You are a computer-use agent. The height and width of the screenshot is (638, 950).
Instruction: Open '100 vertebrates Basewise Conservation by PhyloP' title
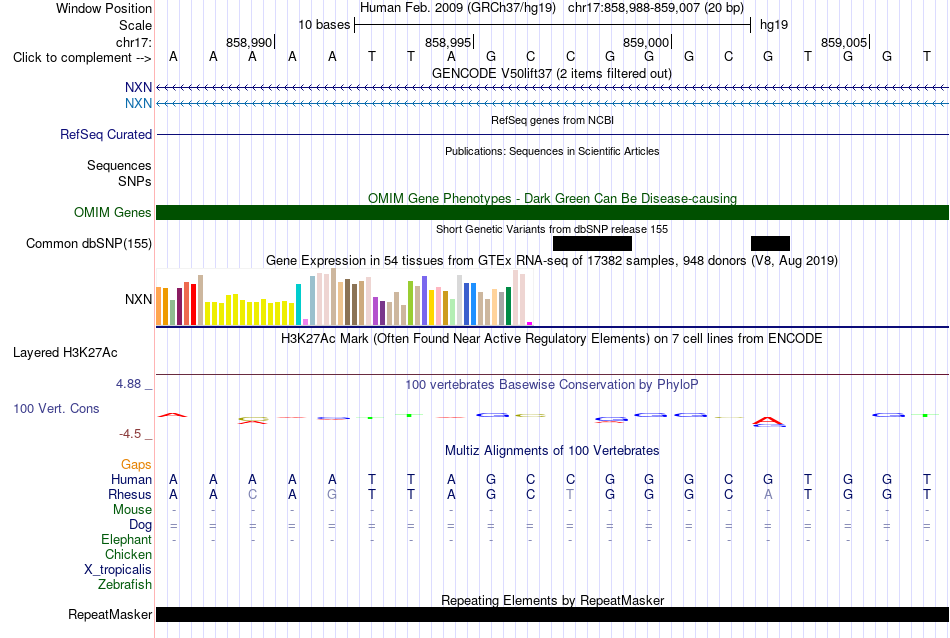(552, 385)
